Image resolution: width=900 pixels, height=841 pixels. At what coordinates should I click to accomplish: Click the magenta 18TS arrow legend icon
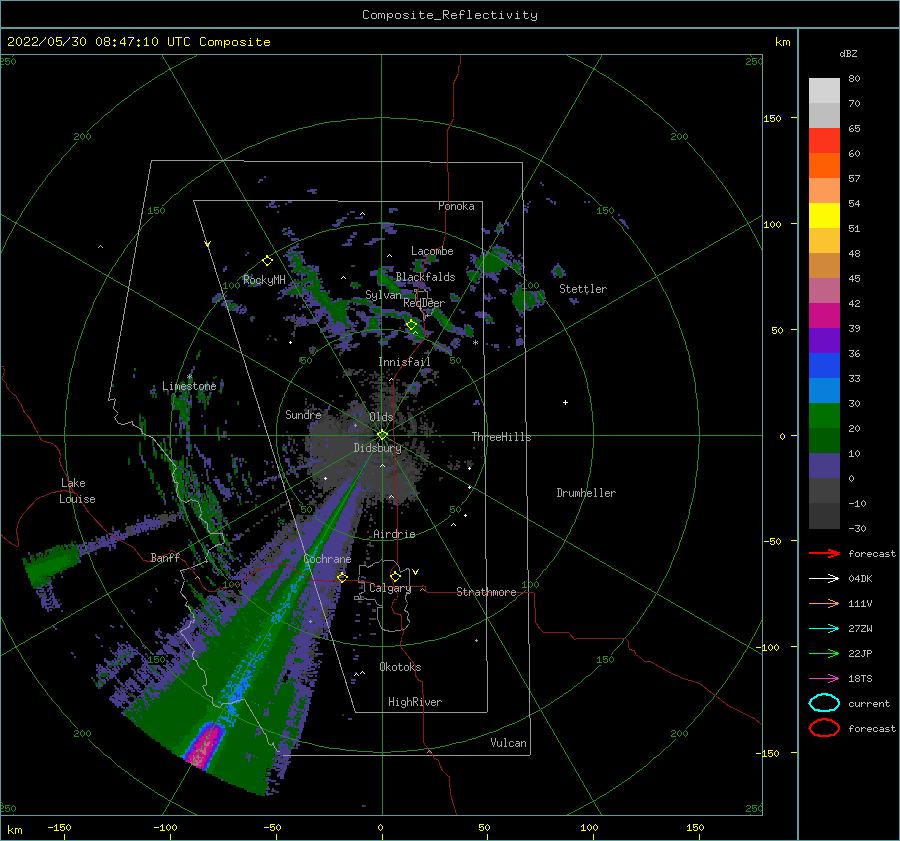click(x=824, y=679)
